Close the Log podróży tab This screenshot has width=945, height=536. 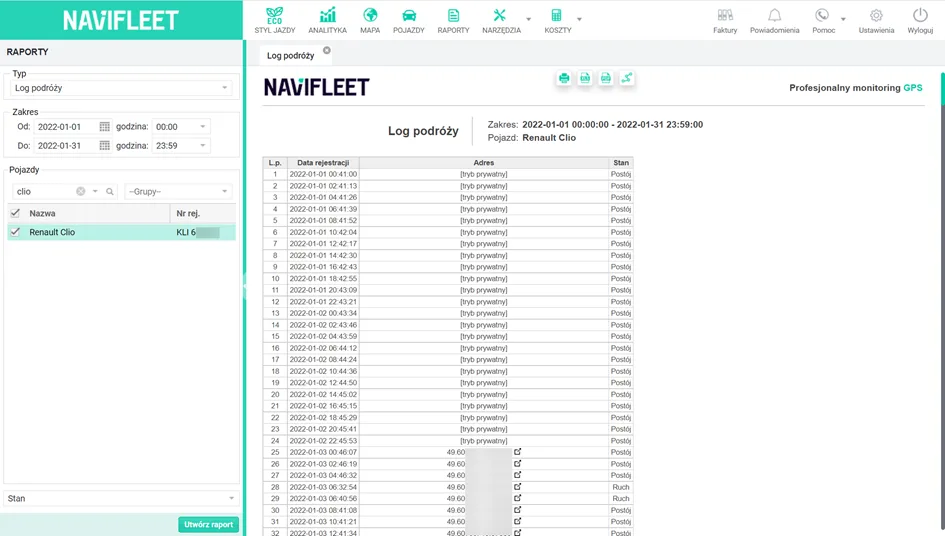pyautogui.click(x=327, y=51)
